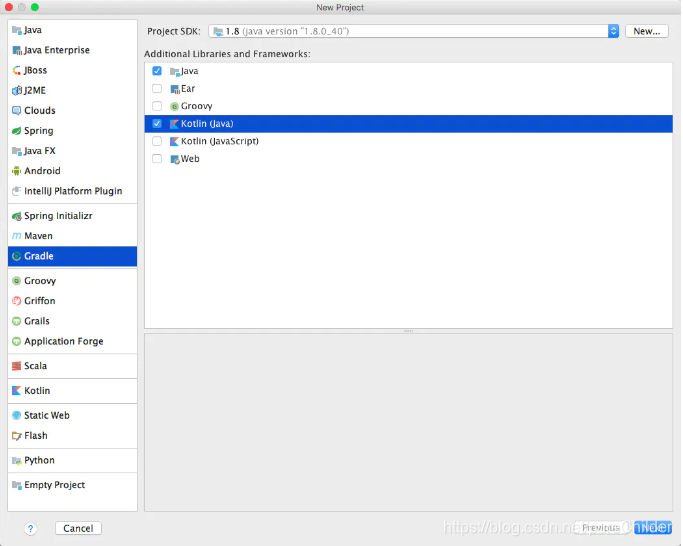Proceed with the Next button
Image resolution: width=683 pixels, height=546 pixels.
click(x=653, y=528)
